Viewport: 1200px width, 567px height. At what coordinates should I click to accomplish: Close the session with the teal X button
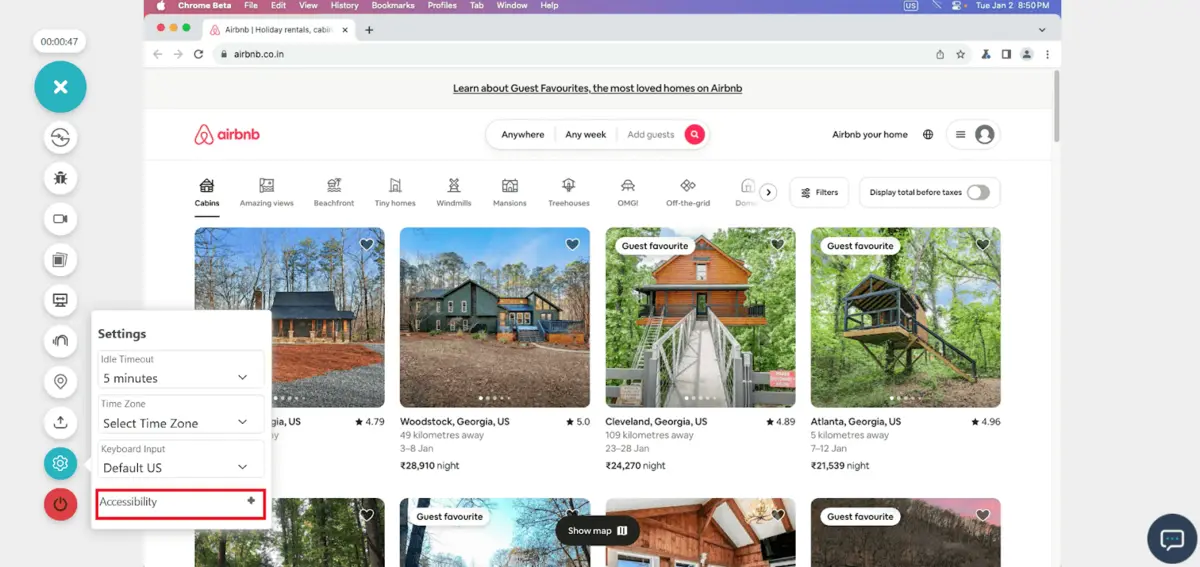coord(60,87)
